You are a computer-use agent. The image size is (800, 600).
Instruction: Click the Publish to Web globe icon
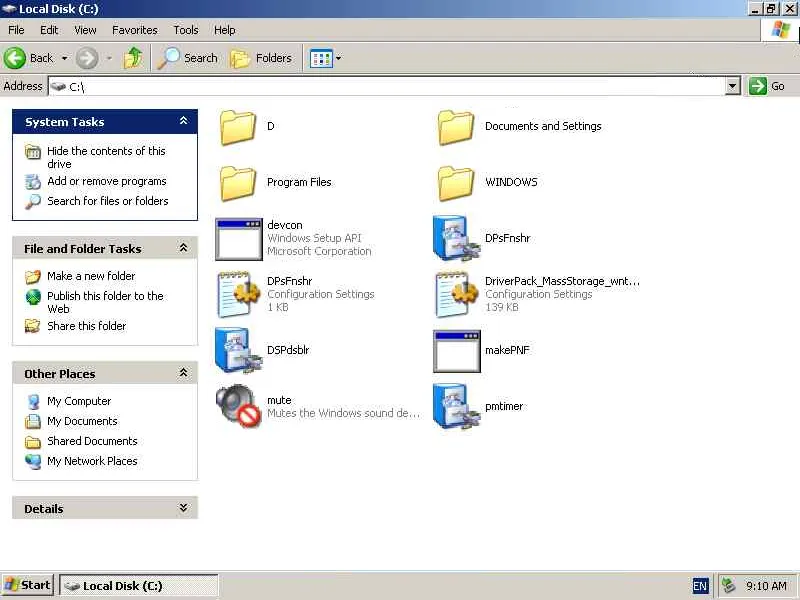pyautogui.click(x=33, y=296)
